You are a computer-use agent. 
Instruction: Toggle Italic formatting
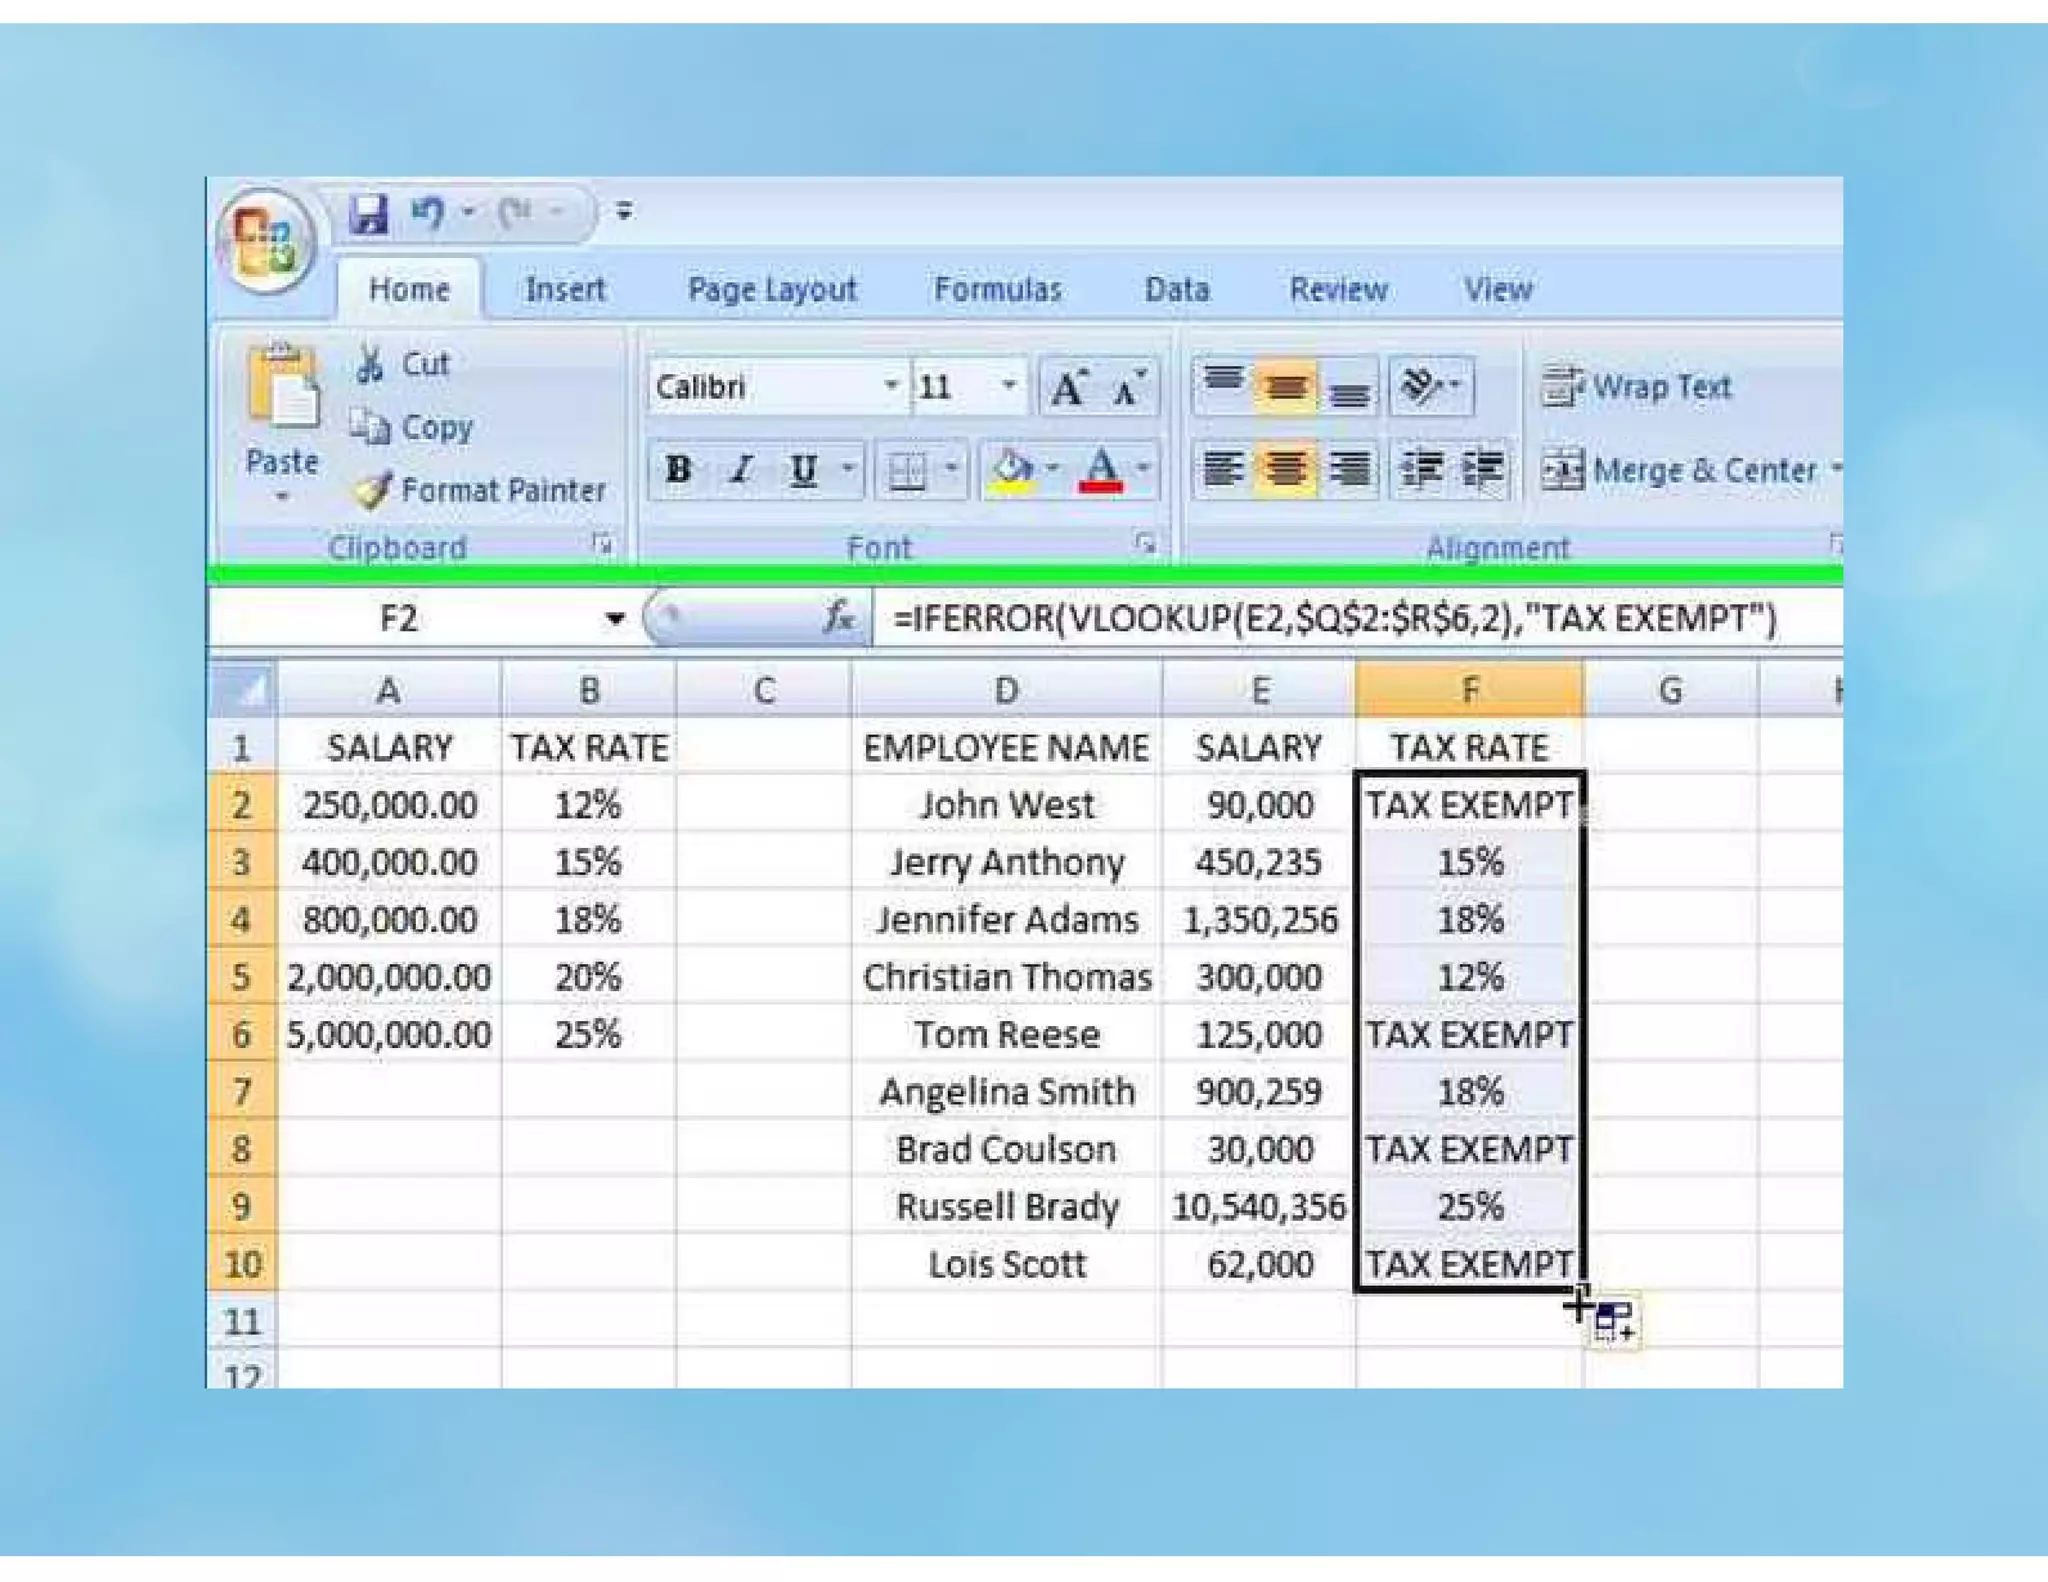(741, 469)
